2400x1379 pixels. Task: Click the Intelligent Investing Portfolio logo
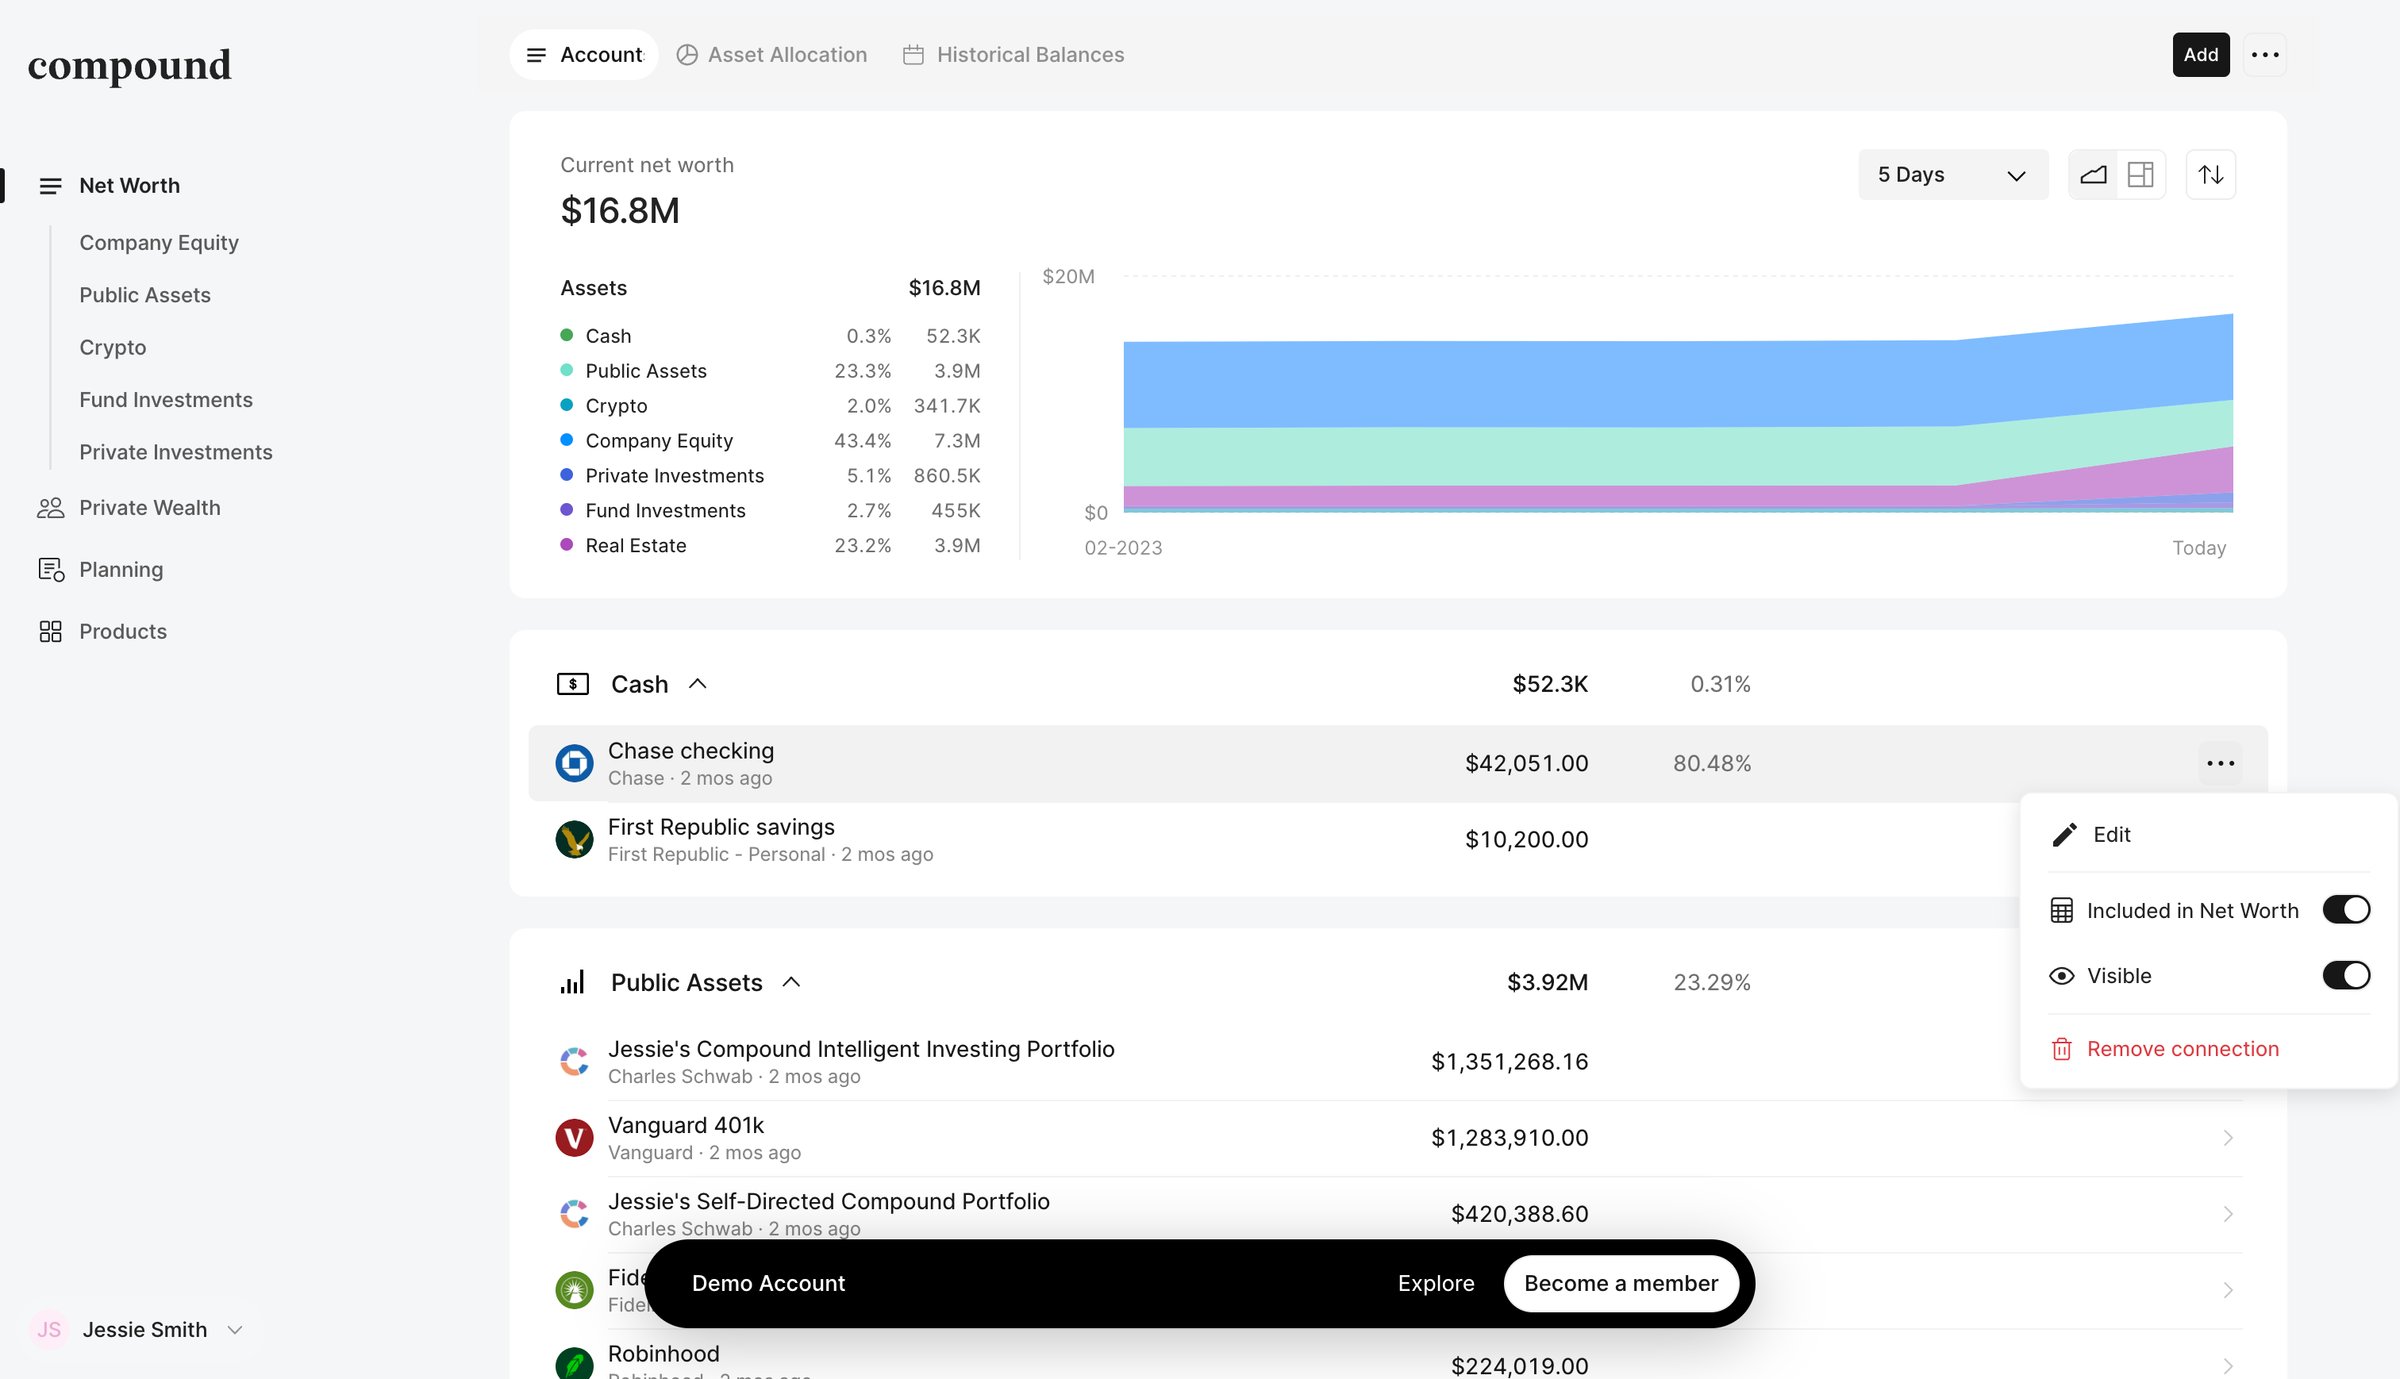coord(574,1062)
